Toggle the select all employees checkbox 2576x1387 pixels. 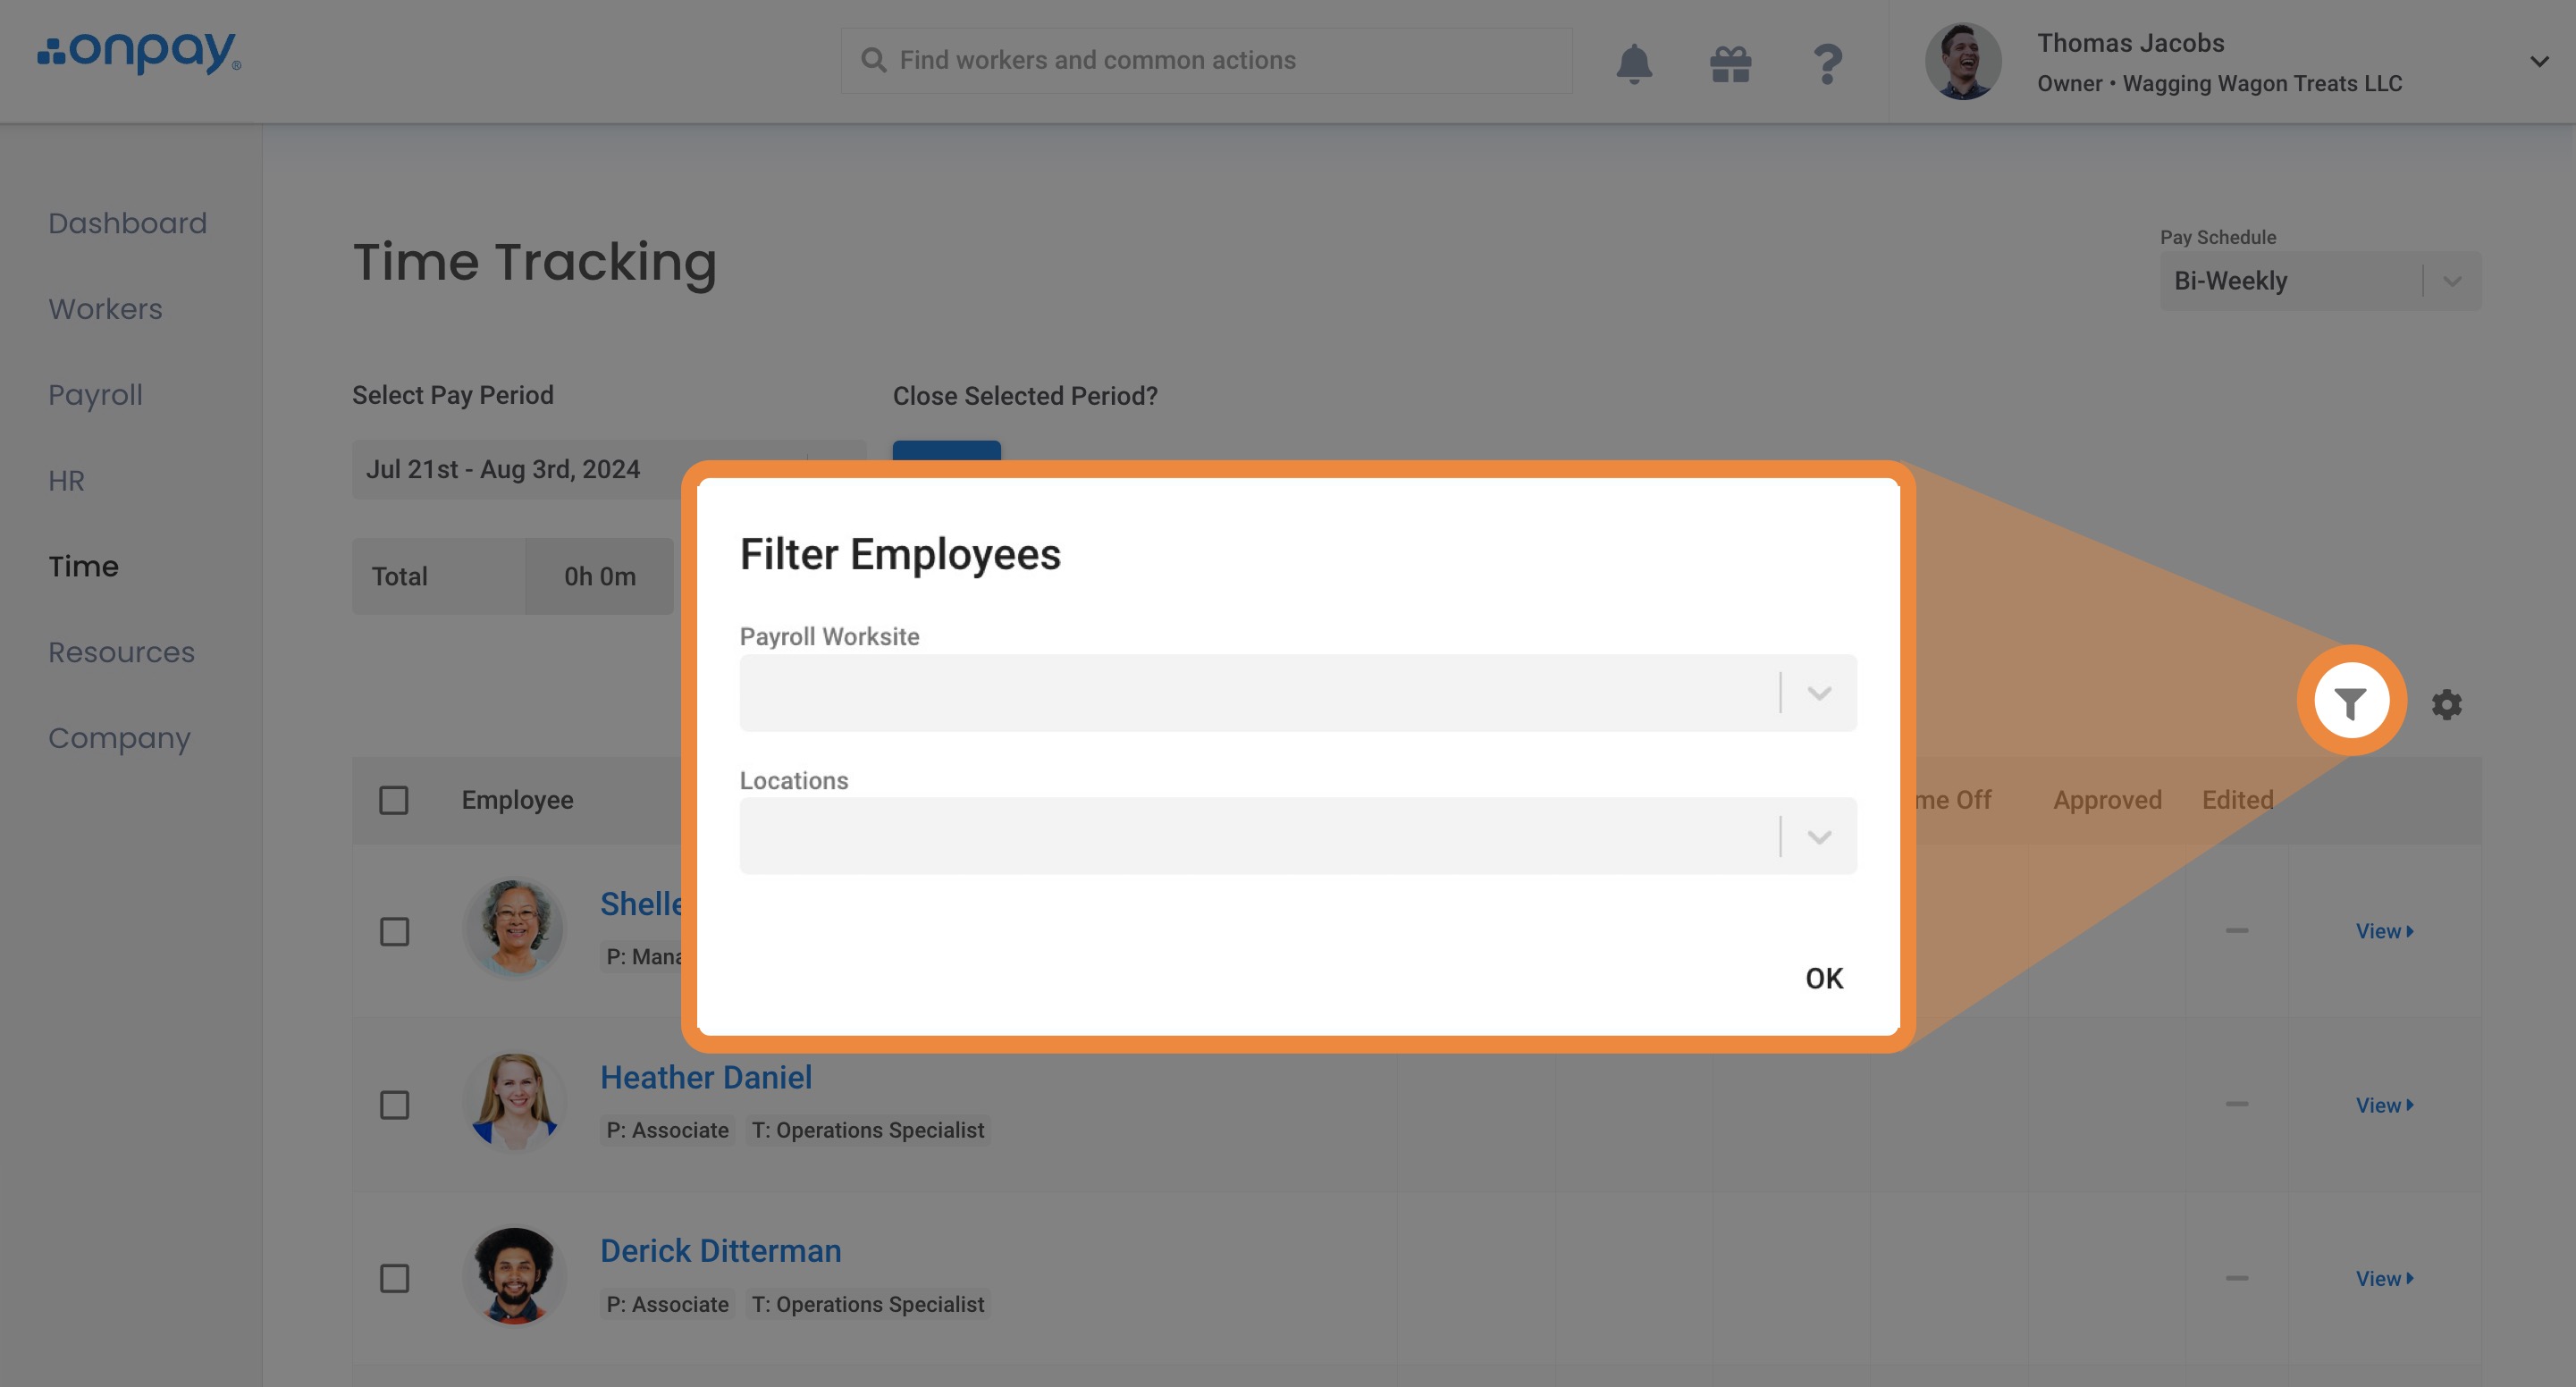[x=394, y=800]
